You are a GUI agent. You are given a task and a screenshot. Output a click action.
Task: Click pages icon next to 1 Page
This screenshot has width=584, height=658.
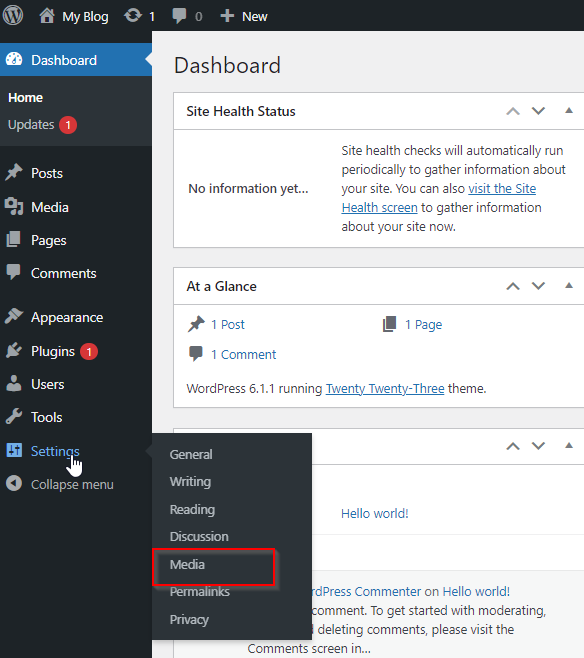coord(389,324)
